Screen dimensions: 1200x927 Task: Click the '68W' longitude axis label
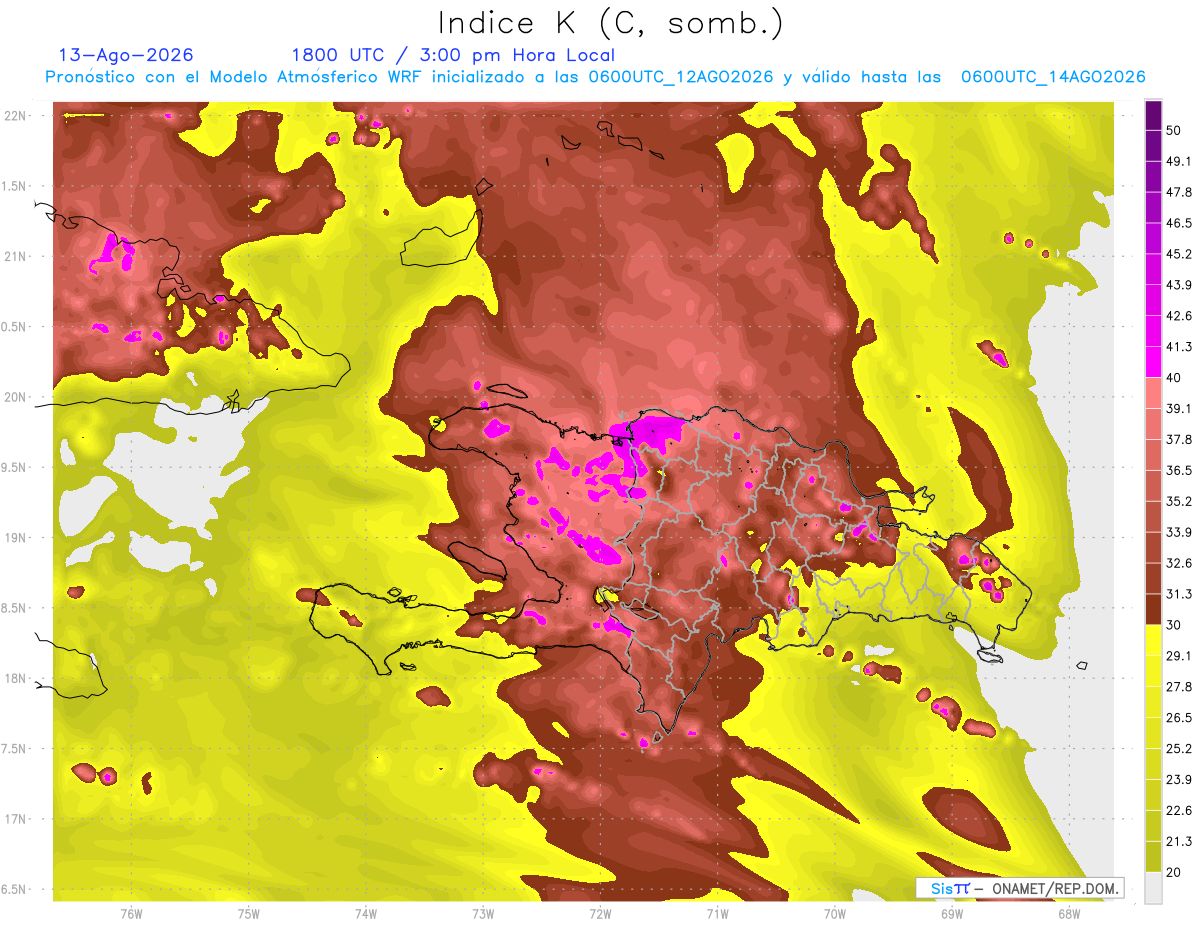[1069, 913]
